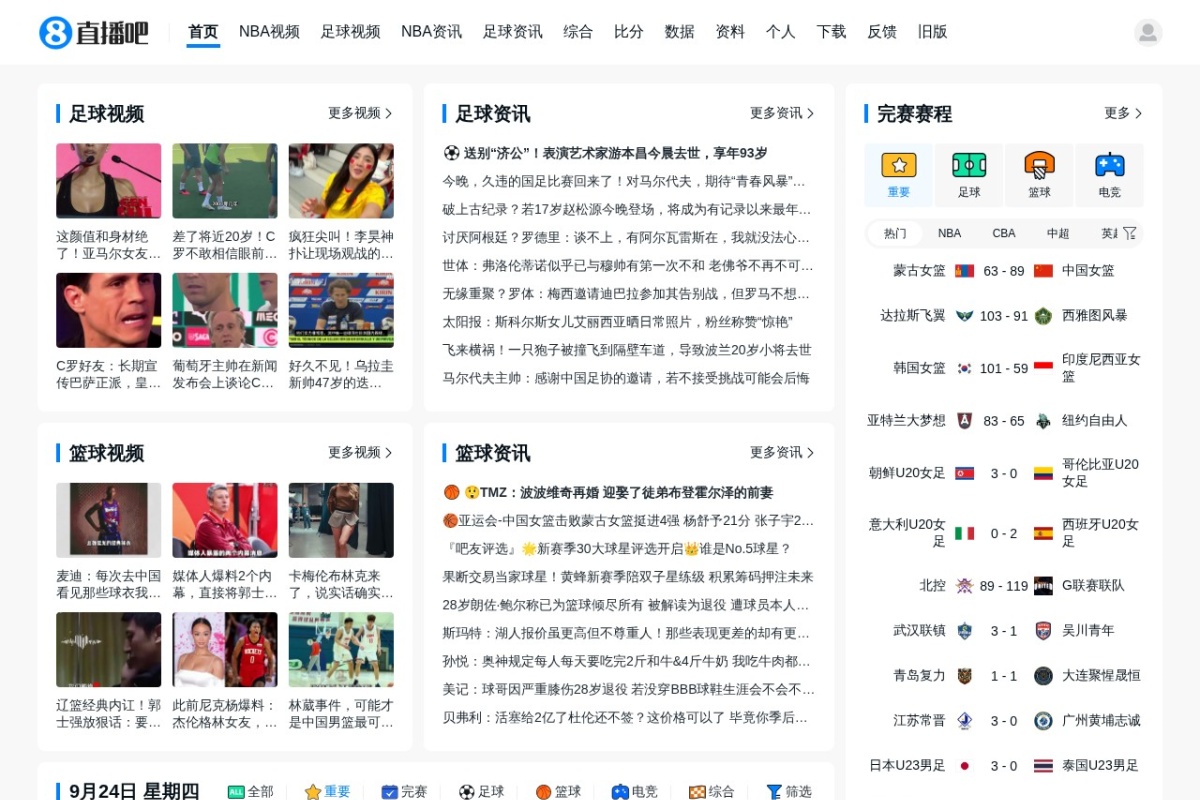Viewport: 1200px width, 800px height.
Task: Open the NBA视频 nav item
Action: coord(269,32)
